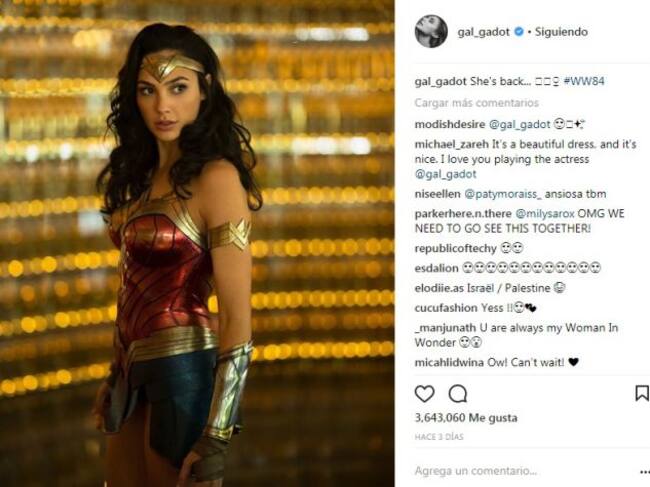This screenshot has width=650, height=487.
Task: Save the post with the bookmark icon
Action: (x=642, y=393)
